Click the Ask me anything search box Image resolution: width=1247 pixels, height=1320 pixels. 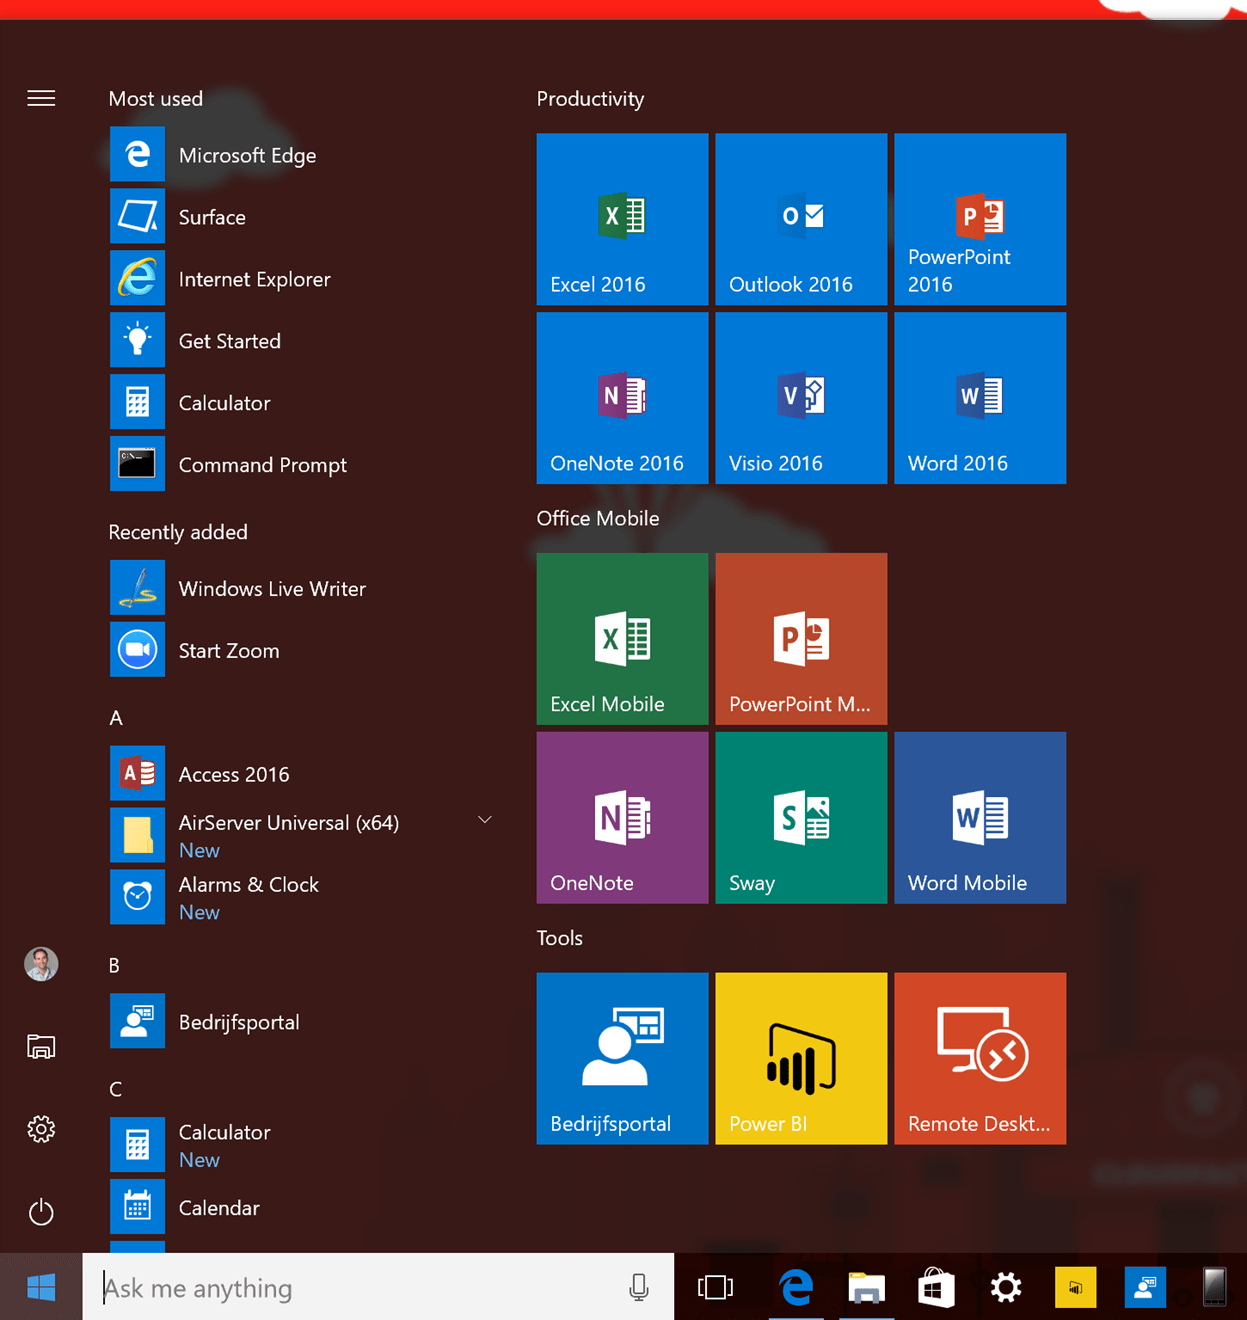click(x=360, y=1288)
